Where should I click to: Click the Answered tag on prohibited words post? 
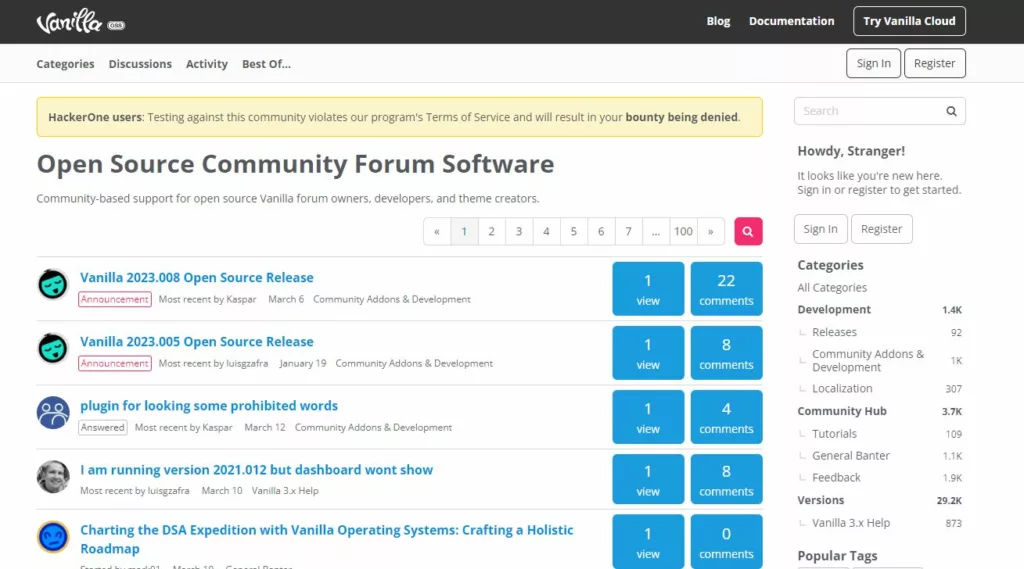point(103,427)
